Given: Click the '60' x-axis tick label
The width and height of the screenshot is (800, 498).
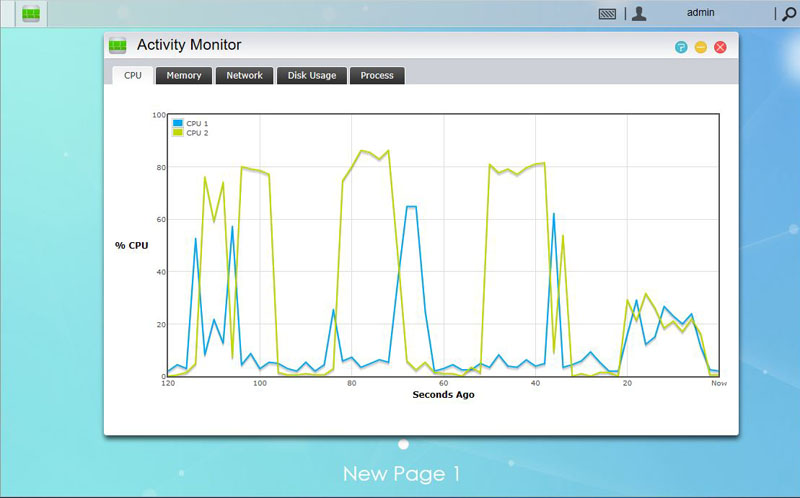Looking at the screenshot, I should 443,383.
